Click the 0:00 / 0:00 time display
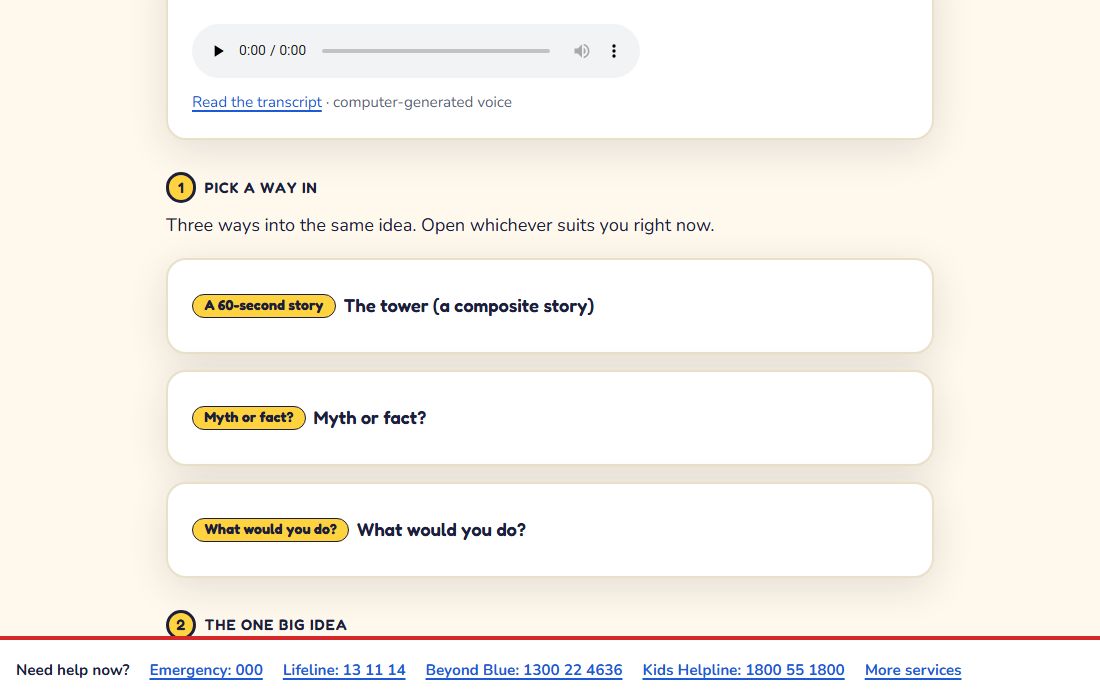The width and height of the screenshot is (1100, 700). point(272,51)
